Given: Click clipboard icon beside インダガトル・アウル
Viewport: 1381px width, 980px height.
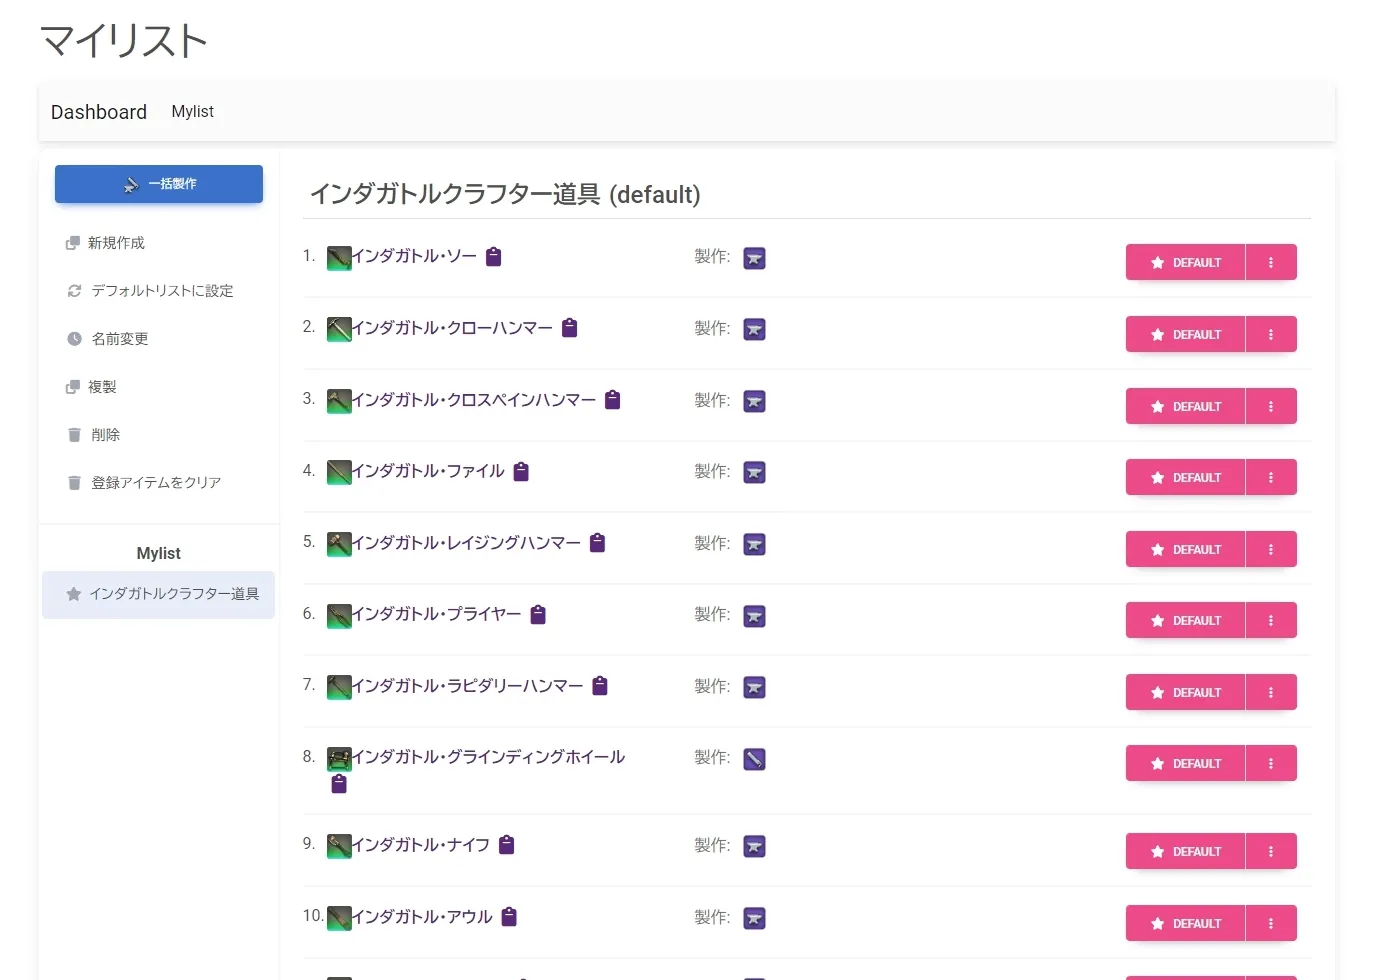Looking at the screenshot, I should (509, 916).
